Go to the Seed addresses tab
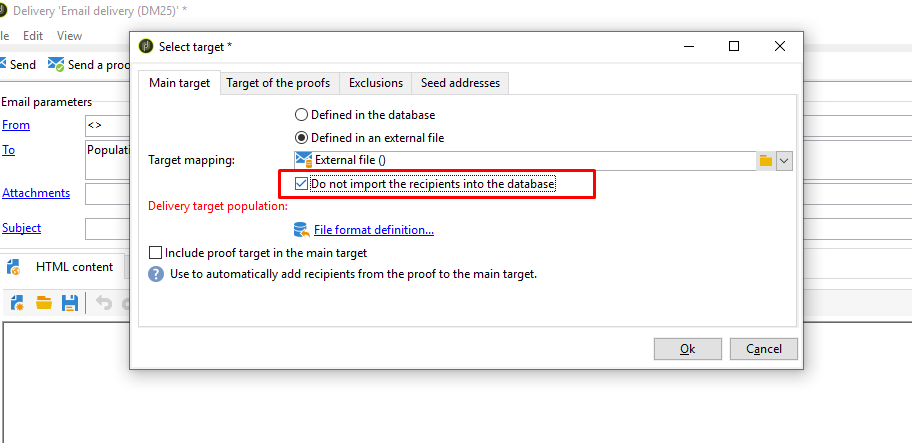 460,83
